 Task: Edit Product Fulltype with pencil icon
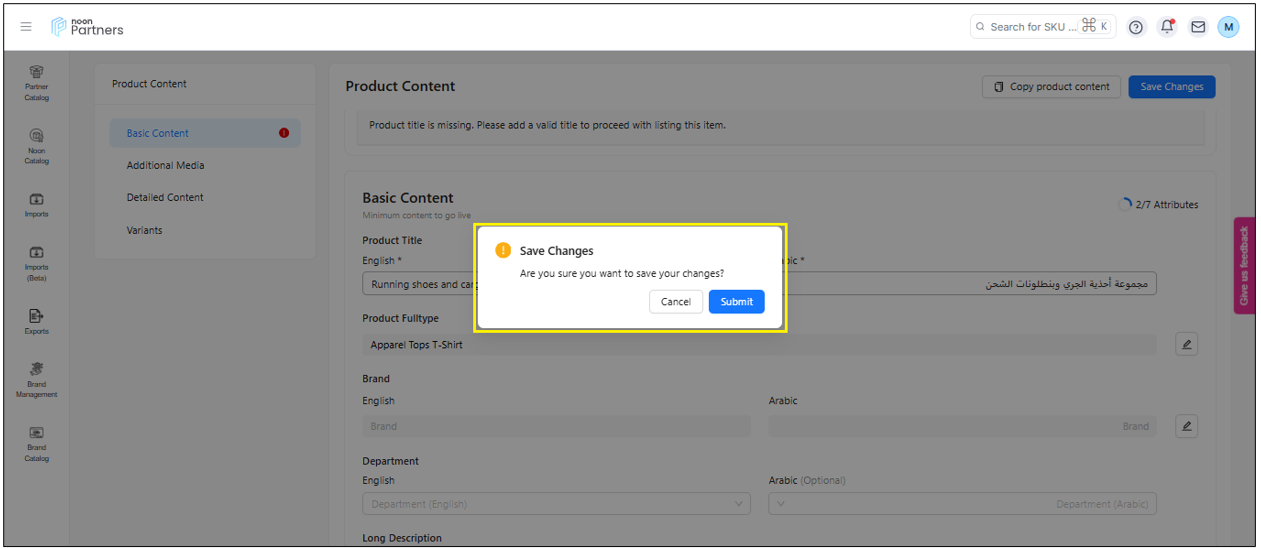(x=1186, y=345)
